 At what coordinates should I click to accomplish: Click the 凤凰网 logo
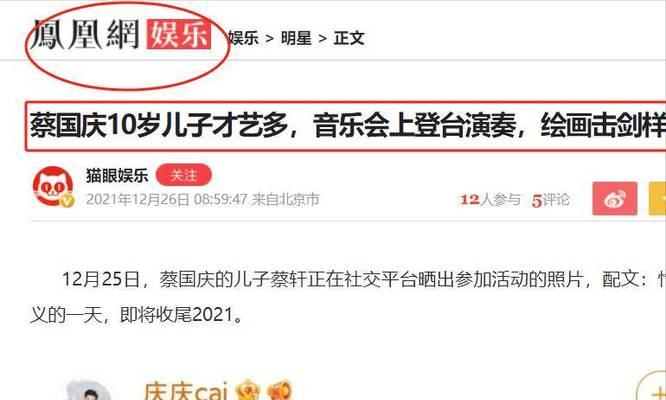coord(85,34)
